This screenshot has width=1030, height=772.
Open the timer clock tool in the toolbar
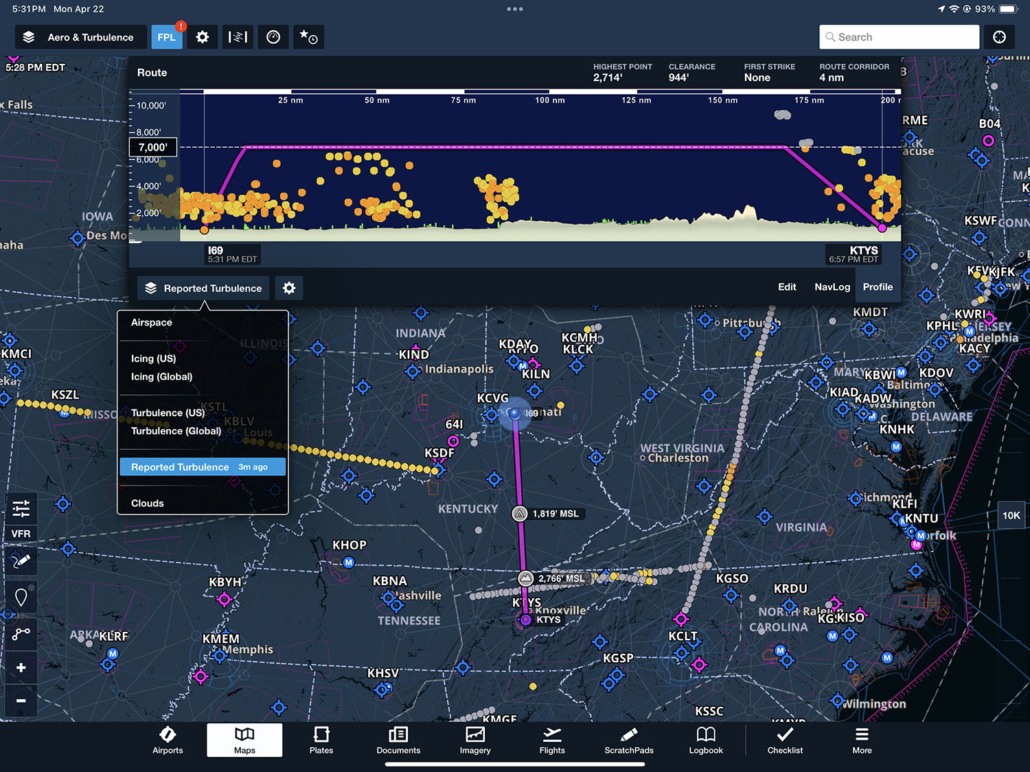(271, 36)
